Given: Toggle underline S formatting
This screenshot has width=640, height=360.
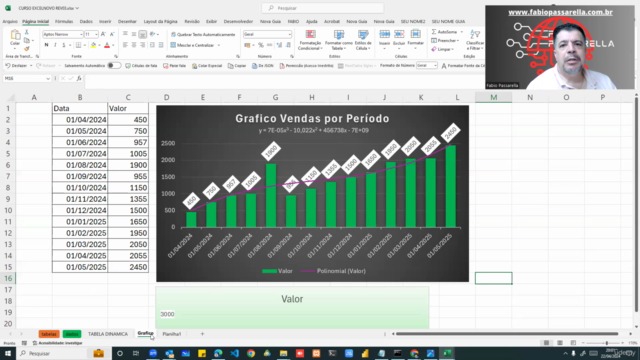Looking at the screenshot, I should tap(64, 45).
